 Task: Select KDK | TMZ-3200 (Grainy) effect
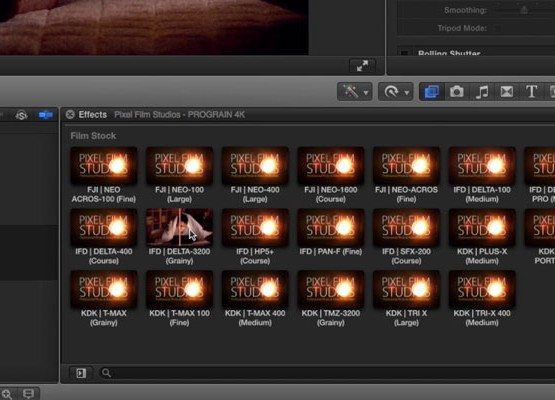tap(331, 299)
